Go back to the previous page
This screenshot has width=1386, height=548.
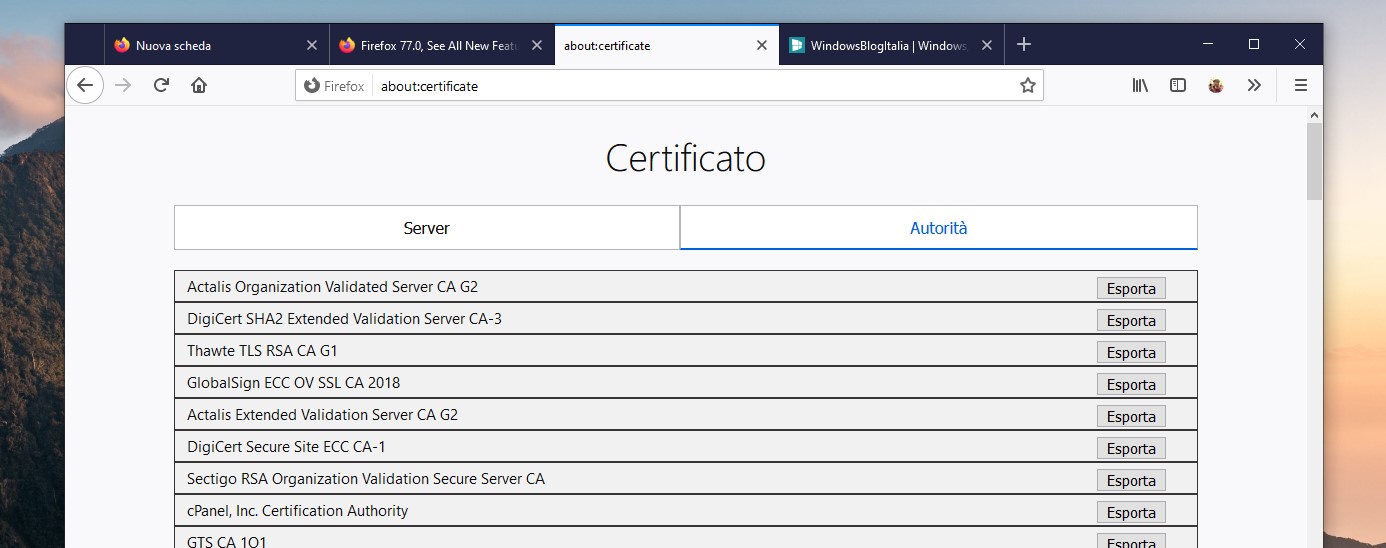pos(85,86)
